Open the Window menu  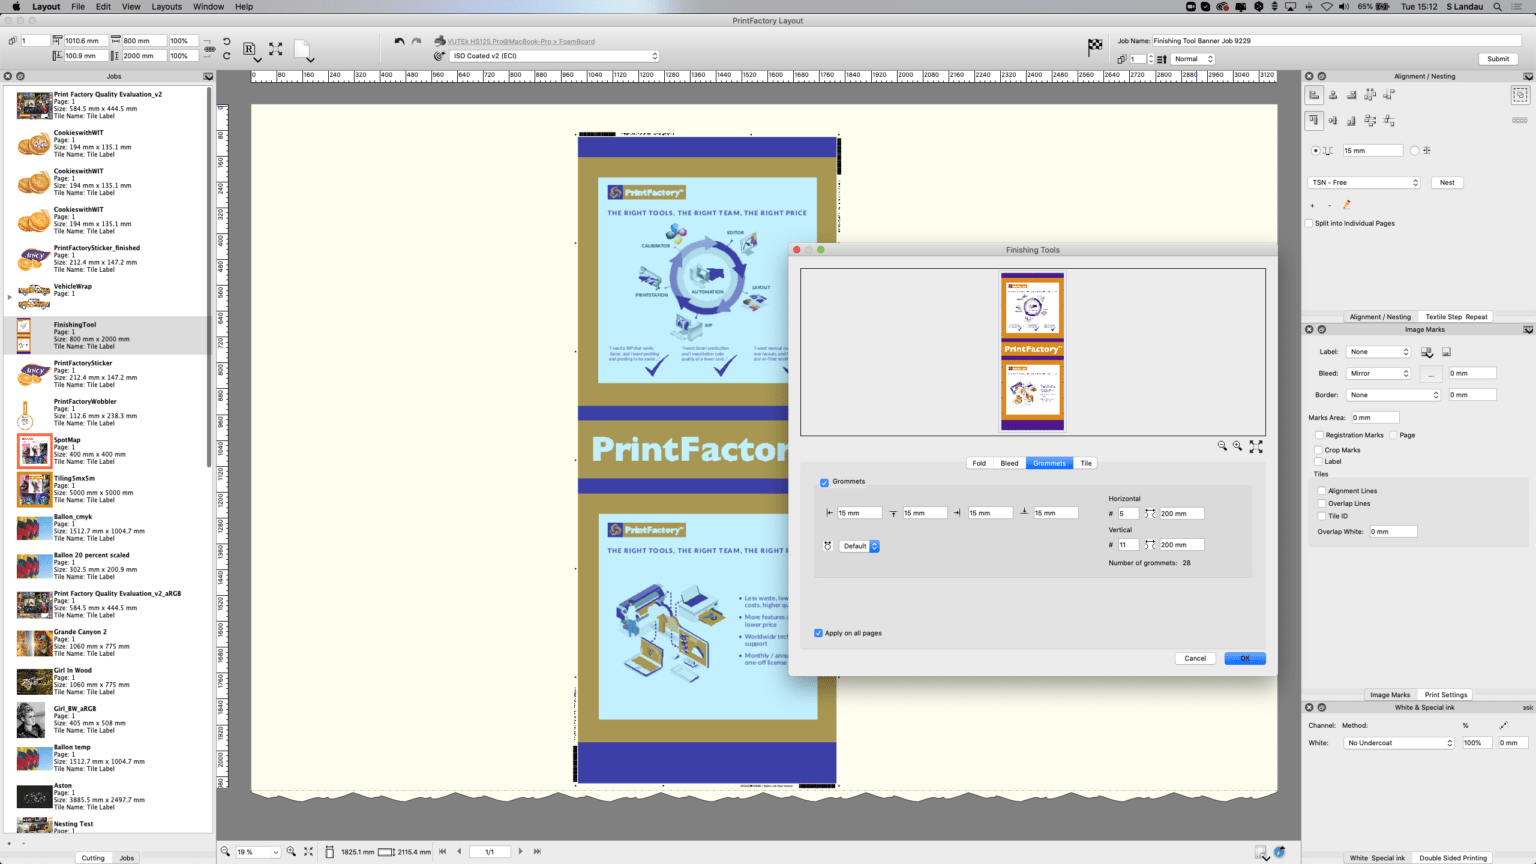(x=208, y=6)
